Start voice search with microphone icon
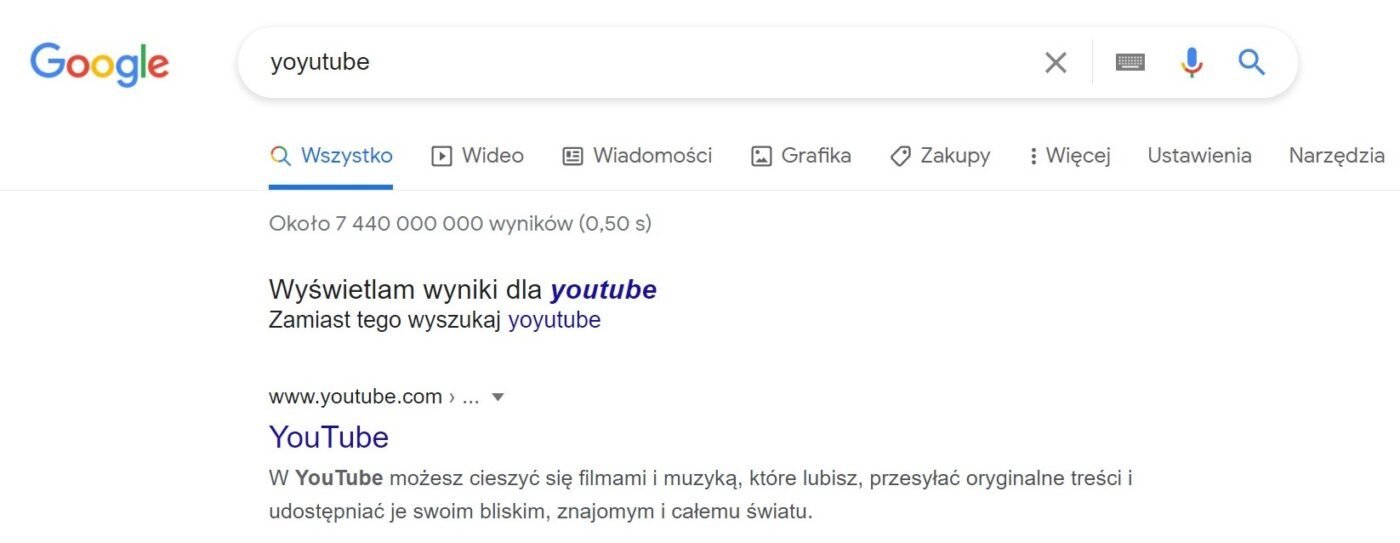 [1191, 63]
